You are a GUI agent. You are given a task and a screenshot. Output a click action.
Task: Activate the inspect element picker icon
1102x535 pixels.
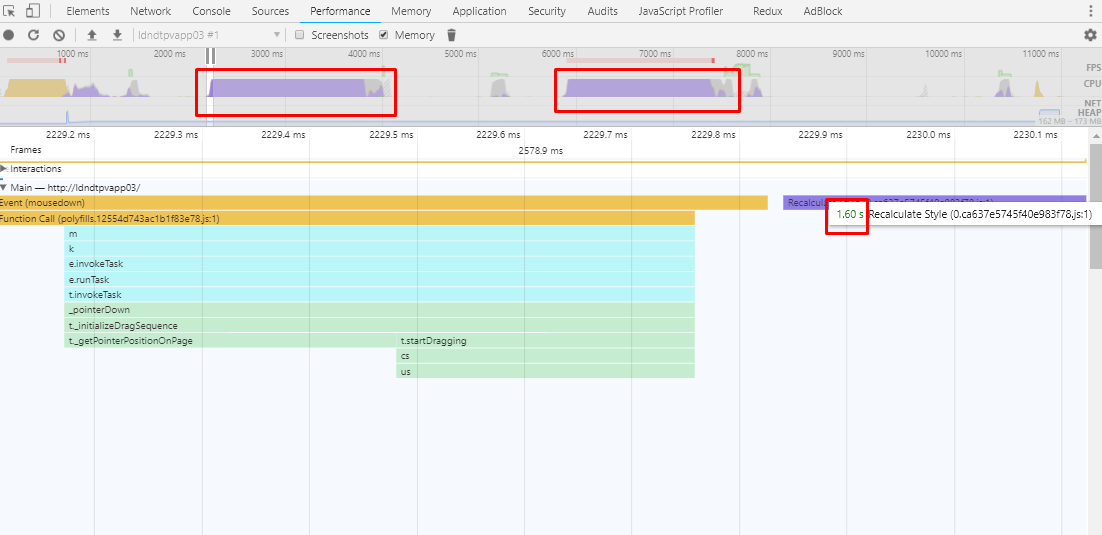coord(9,11)
